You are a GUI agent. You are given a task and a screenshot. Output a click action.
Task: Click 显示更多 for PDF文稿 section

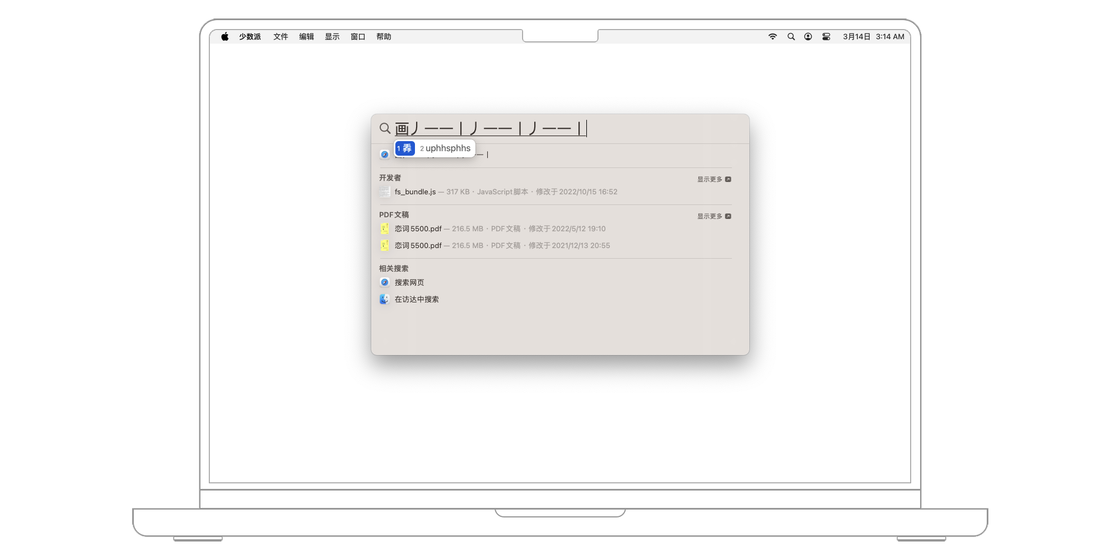(x=714, y=216)
